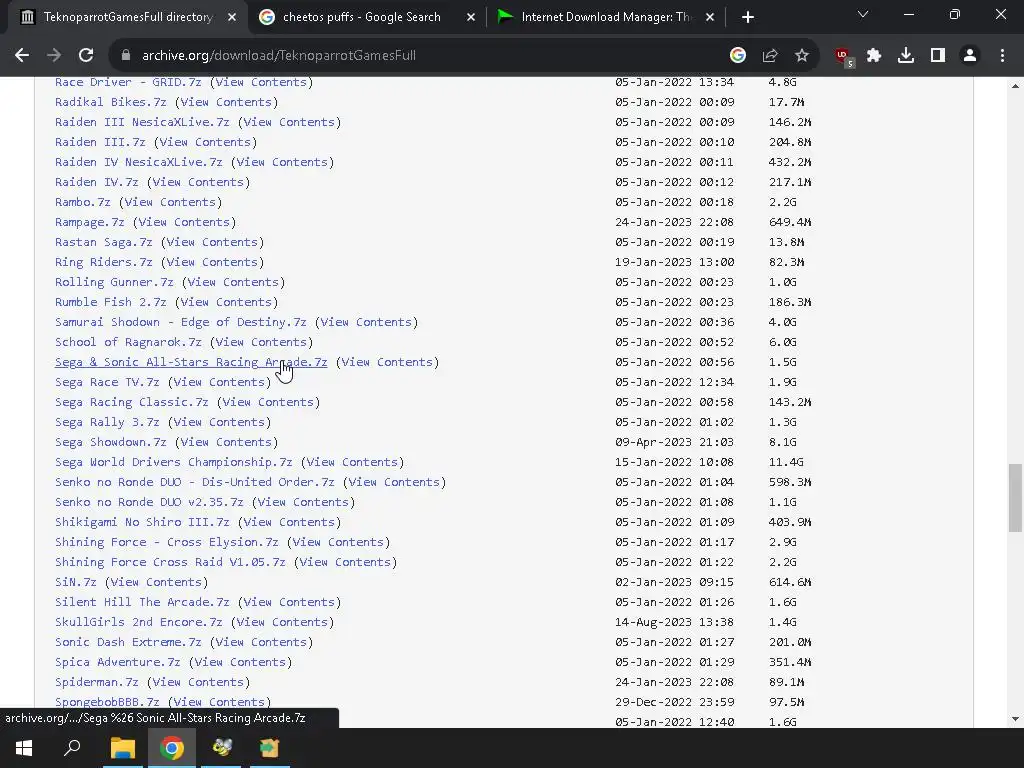This screenshot has height=768, width=1024.
Task: Click the Chrome taskbar icon
Action: pos(172,748)
